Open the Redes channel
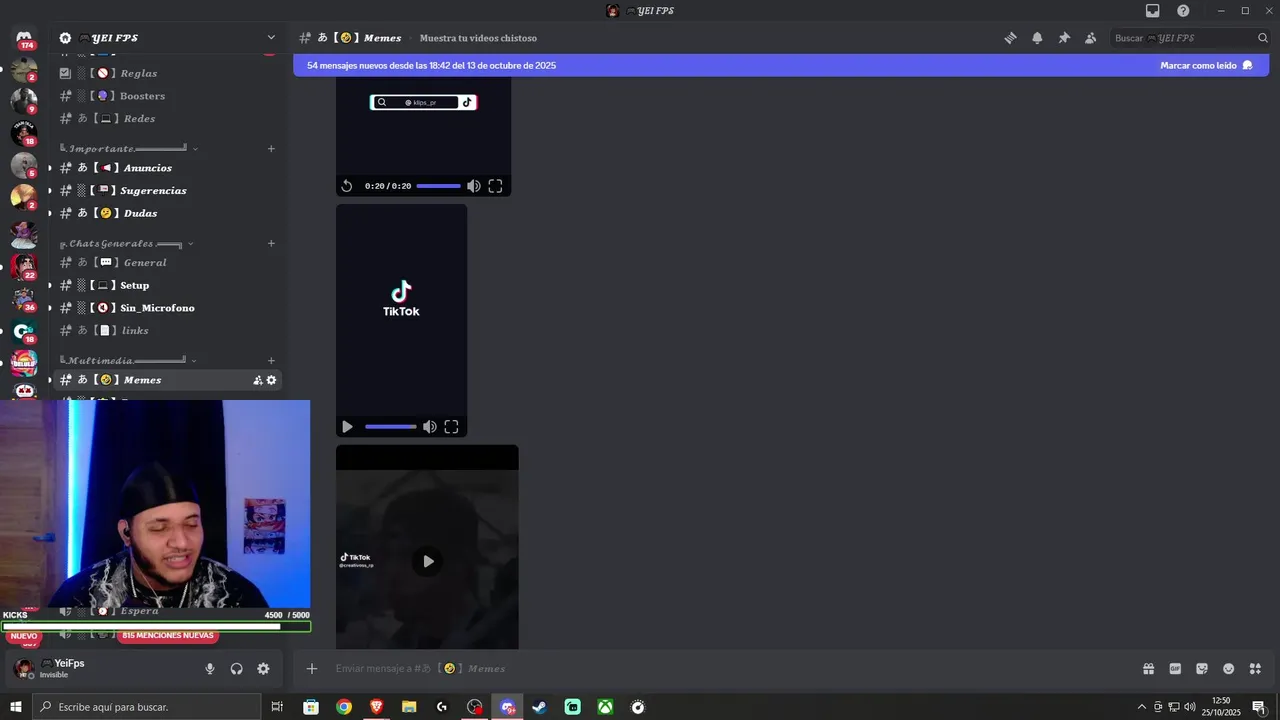Viewport: 1280px width, 720px height. point(168,118)
